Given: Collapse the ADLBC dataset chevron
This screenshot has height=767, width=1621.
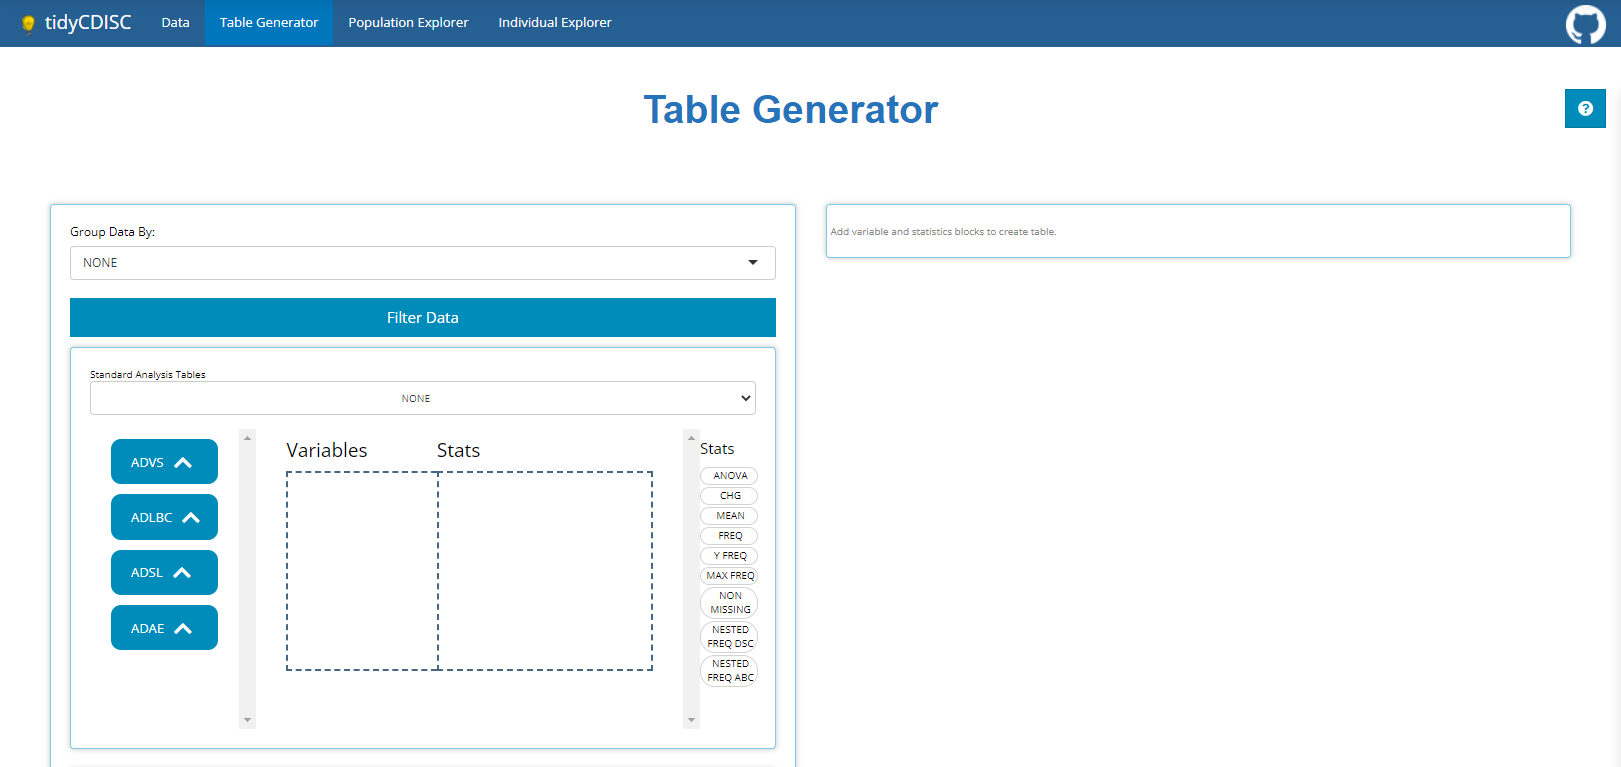Looking at the screenshot, I should tap(191, 517).
